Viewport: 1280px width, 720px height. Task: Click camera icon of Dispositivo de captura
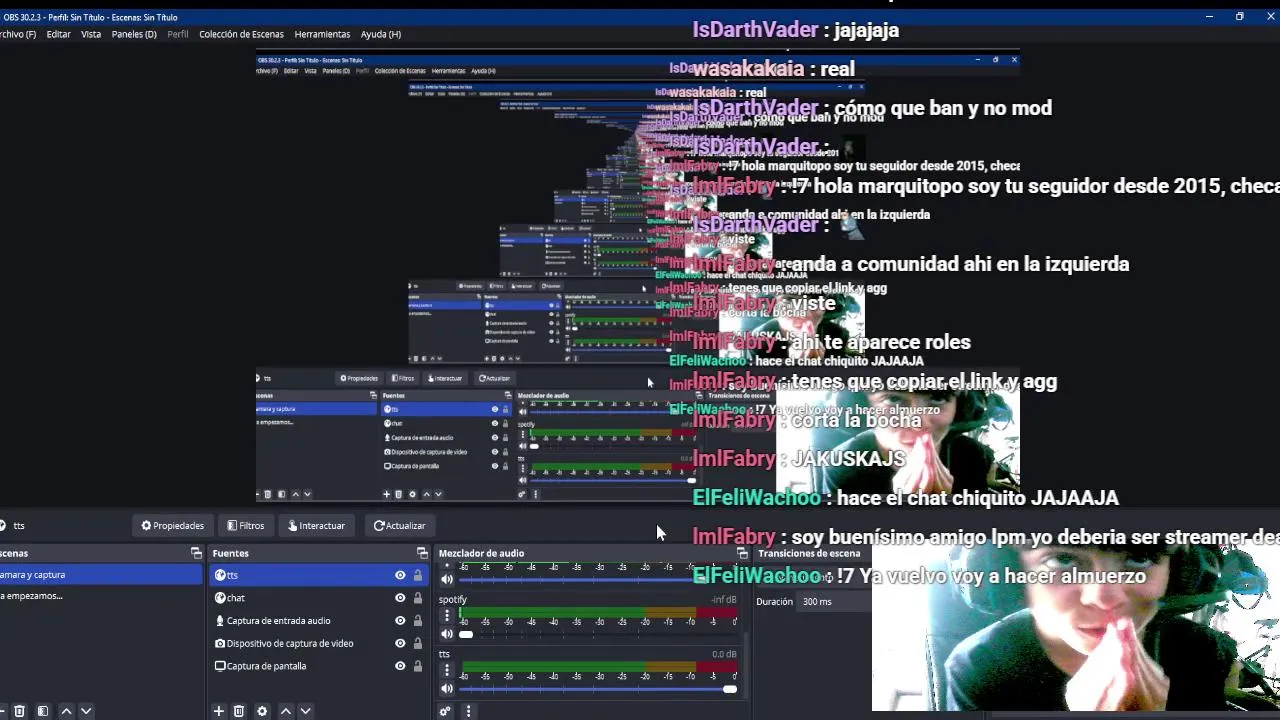point(220,643)
